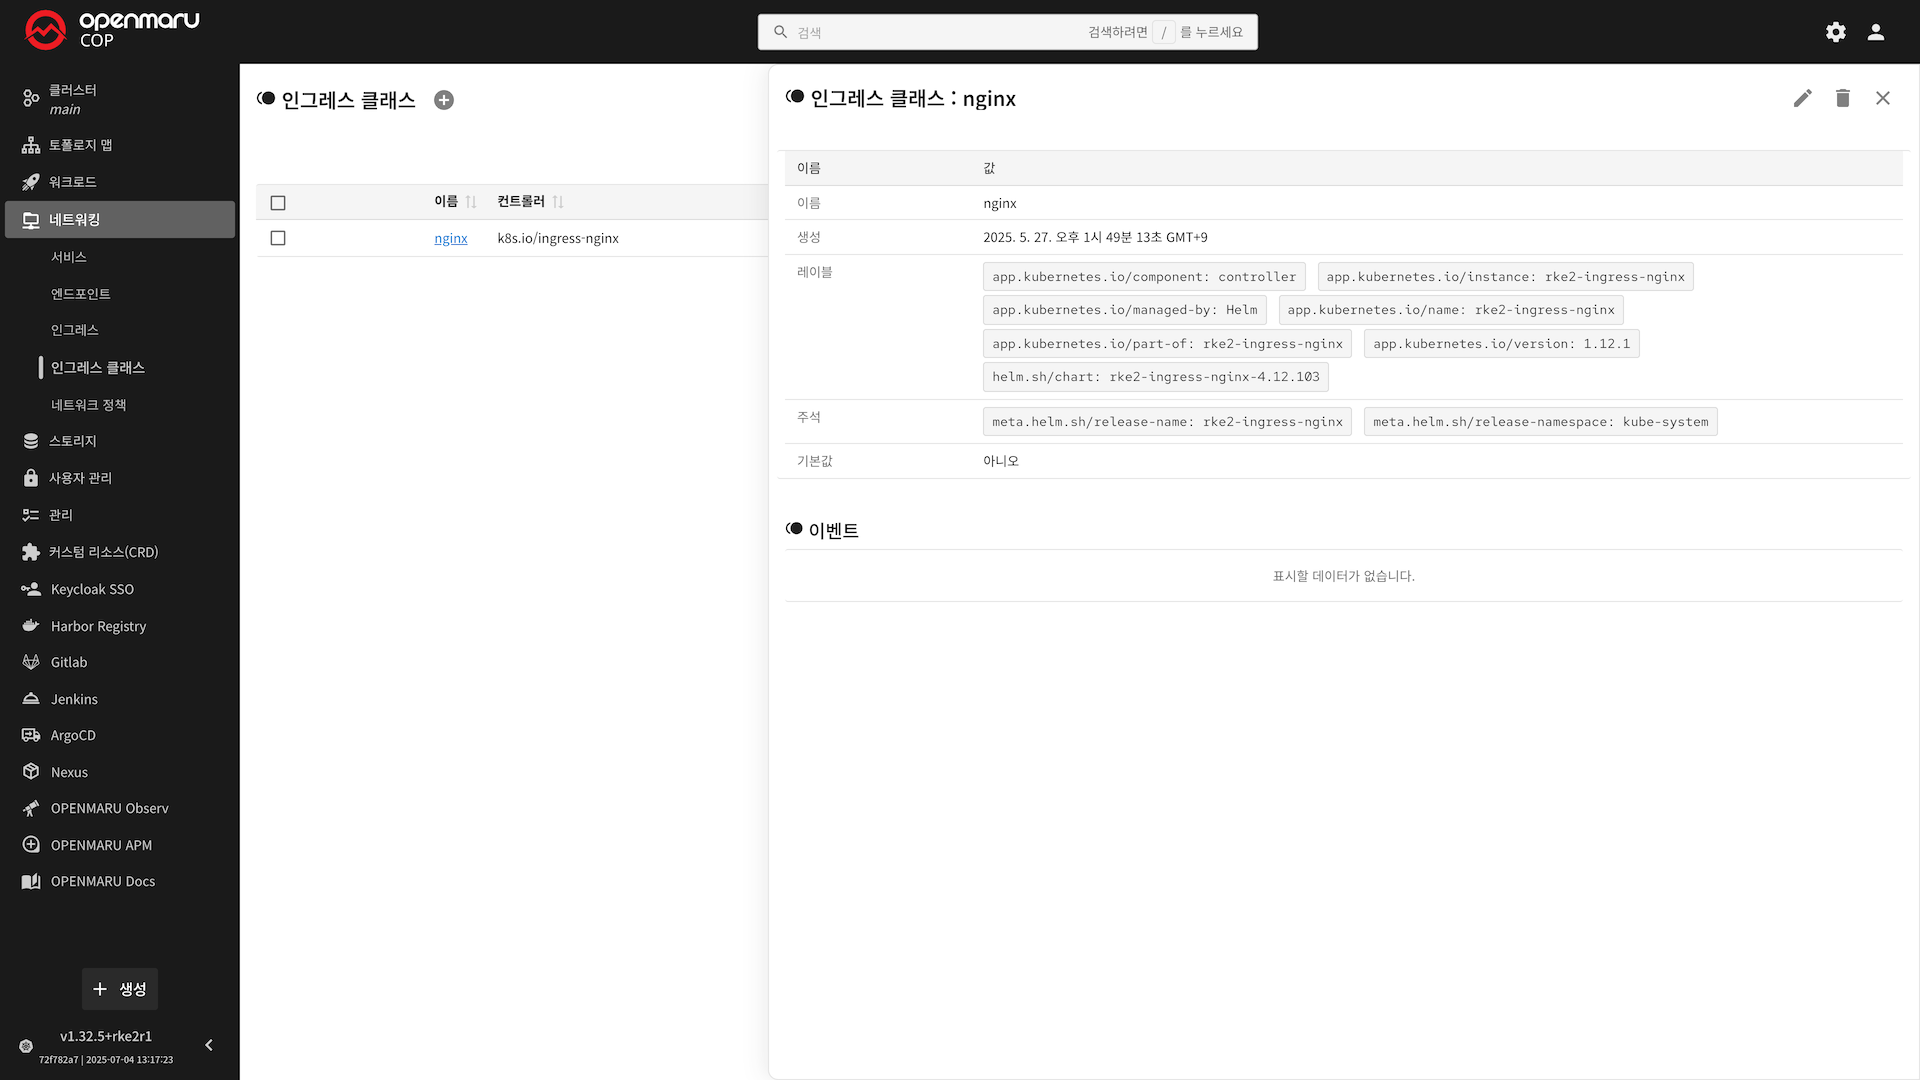Toggle the select-all checkbox in table header
The height and width of the screenshot is (1080, 1920).
click(x=278, y=203)
